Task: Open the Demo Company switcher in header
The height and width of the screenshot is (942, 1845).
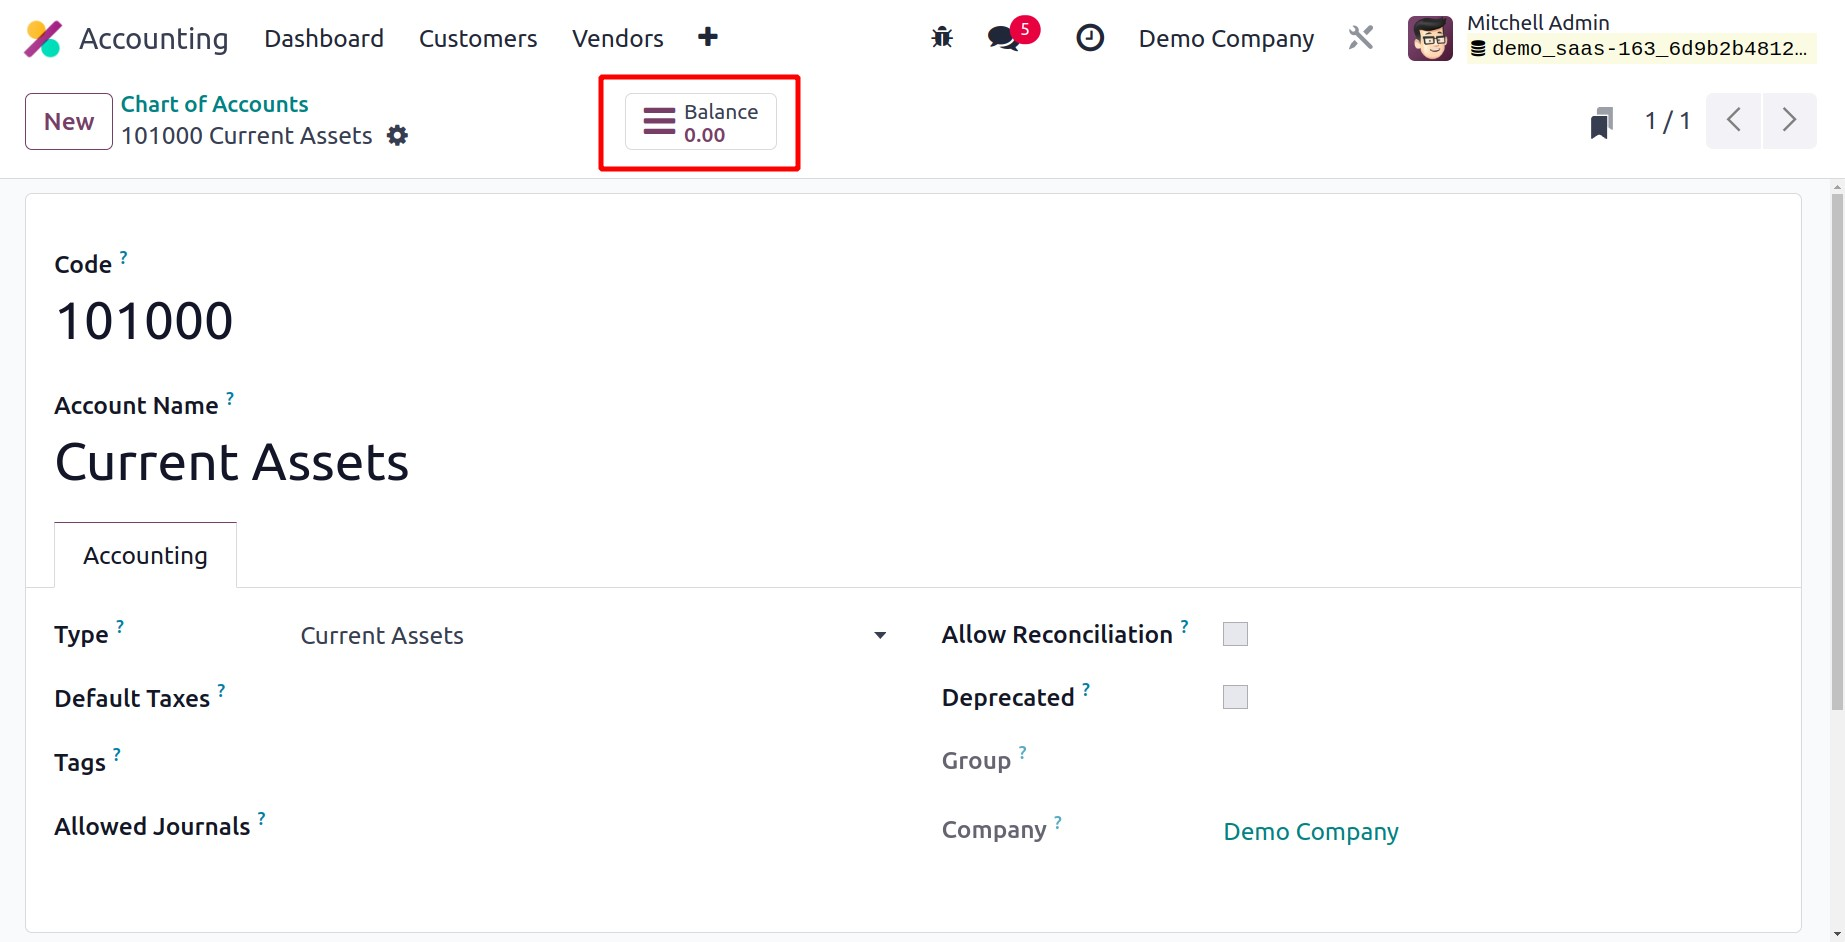Action: (x=1226, y=38)
